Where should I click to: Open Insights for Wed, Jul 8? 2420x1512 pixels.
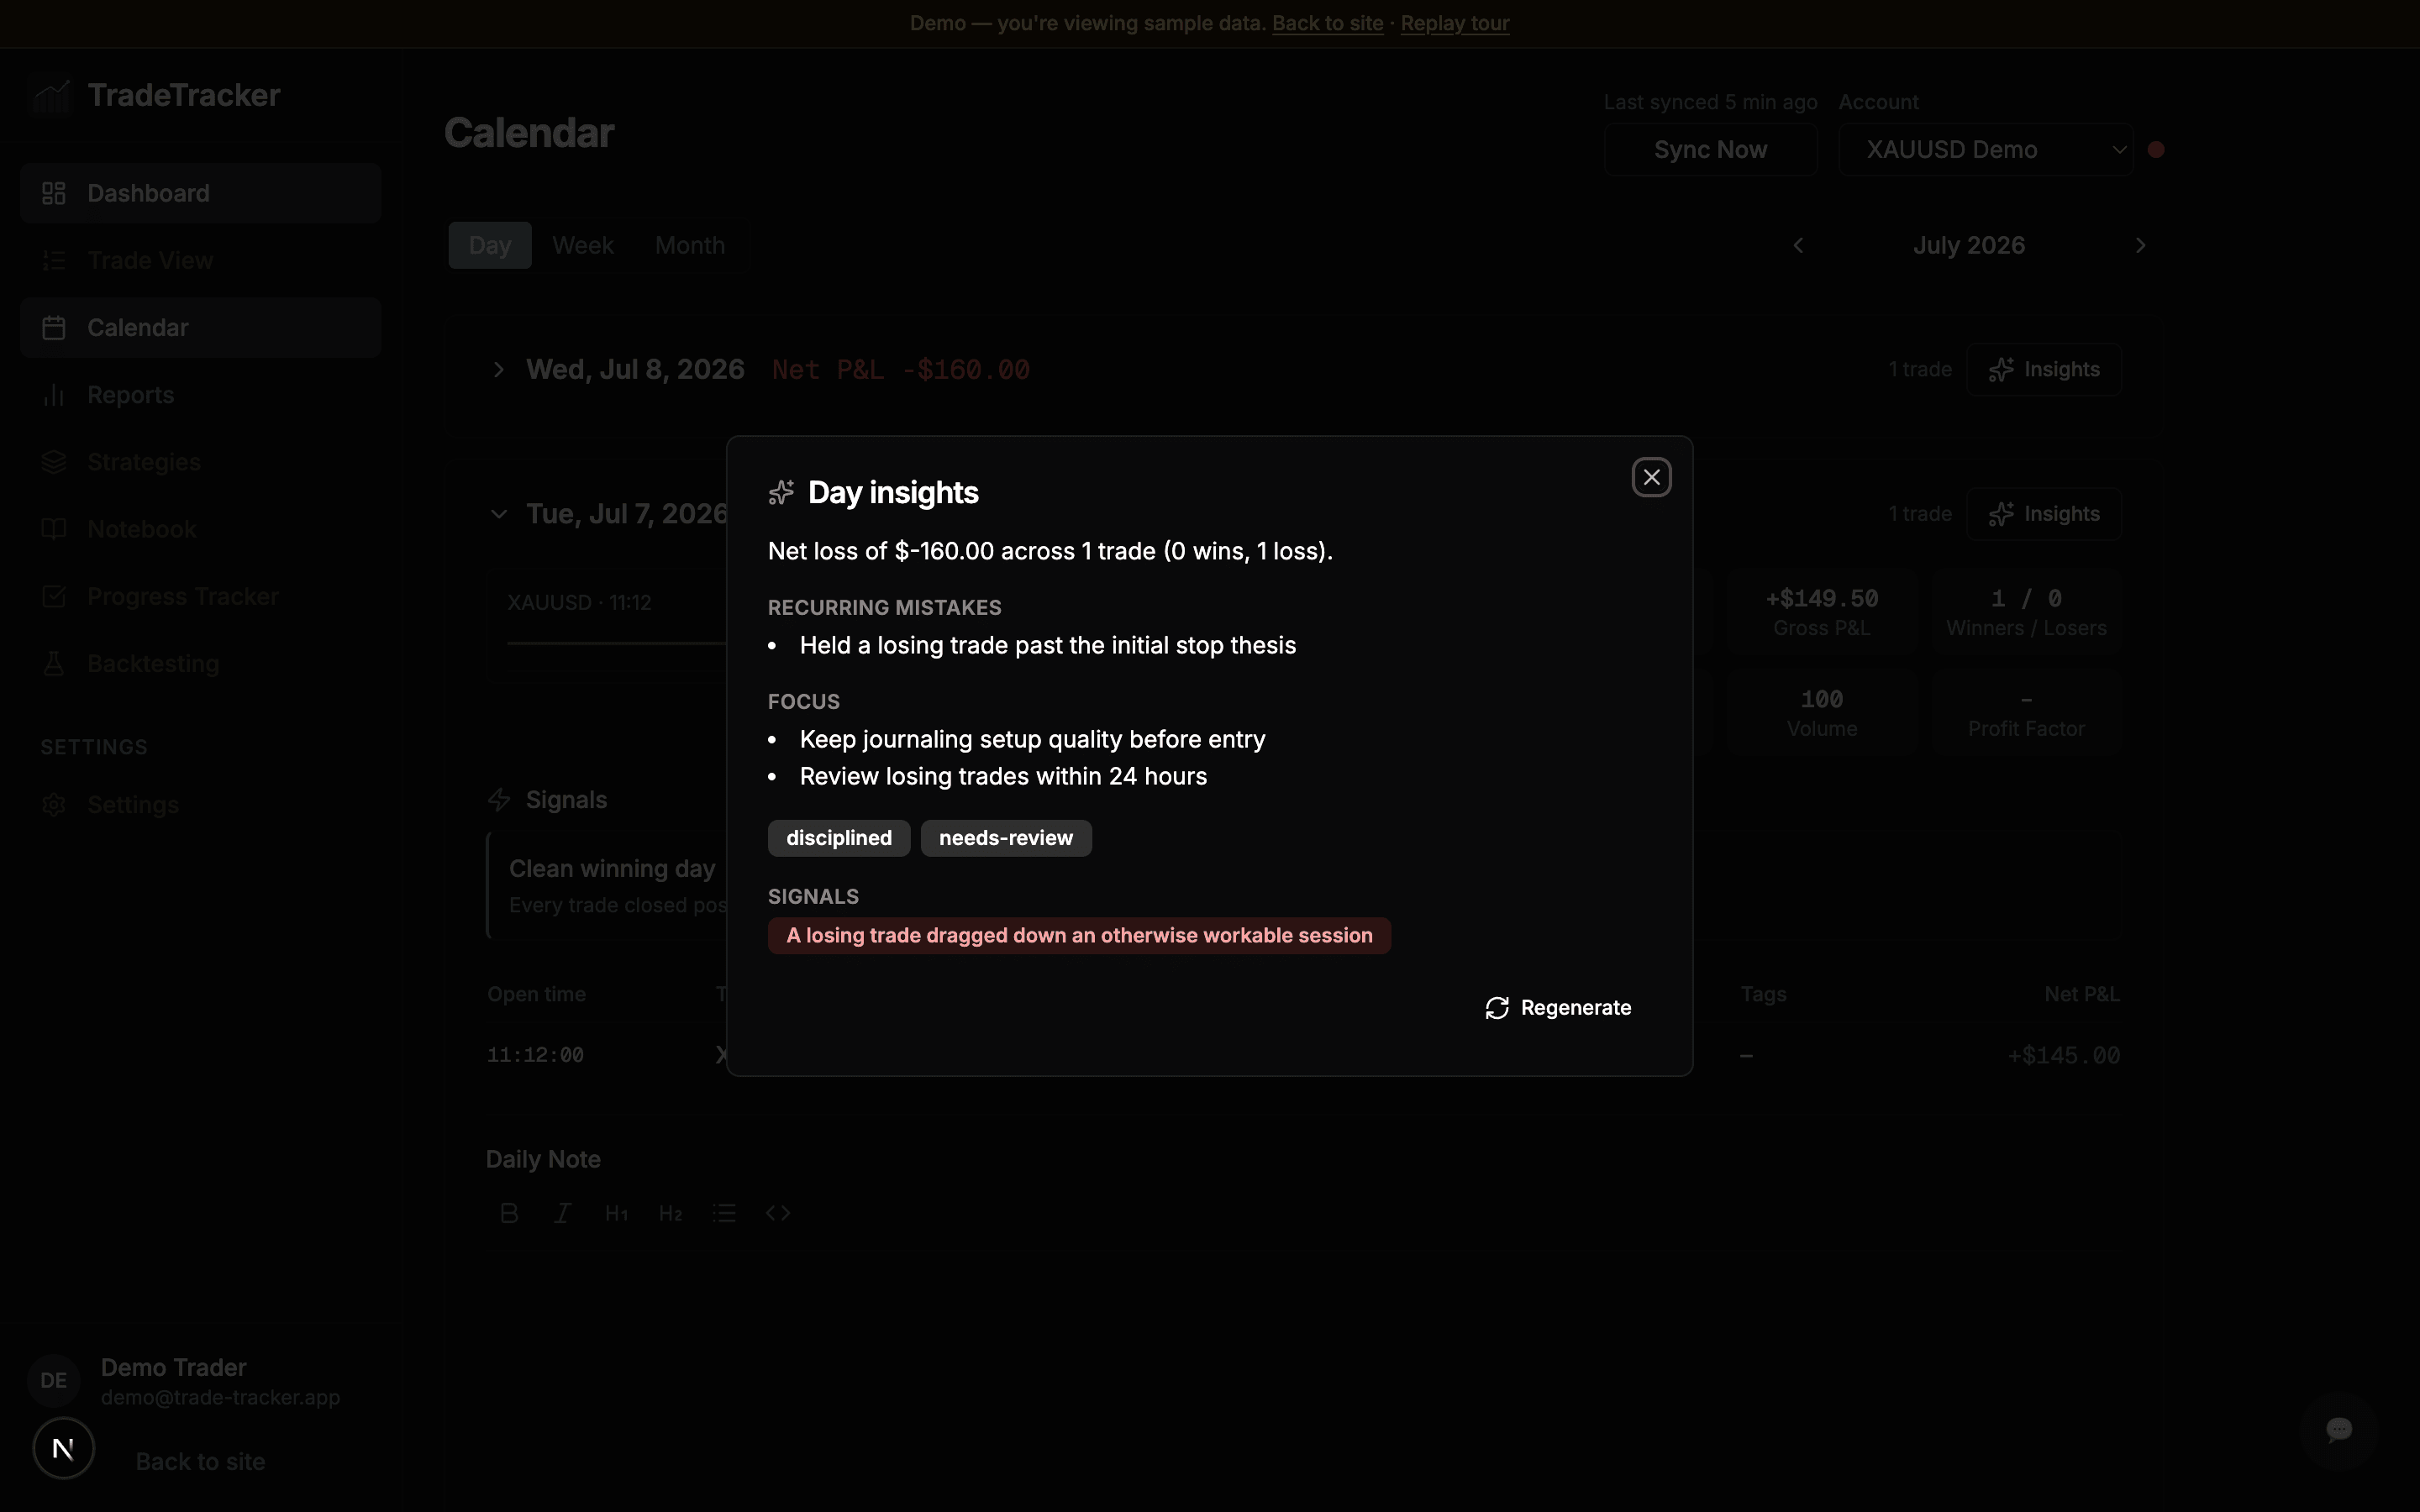click(2044, 370)
